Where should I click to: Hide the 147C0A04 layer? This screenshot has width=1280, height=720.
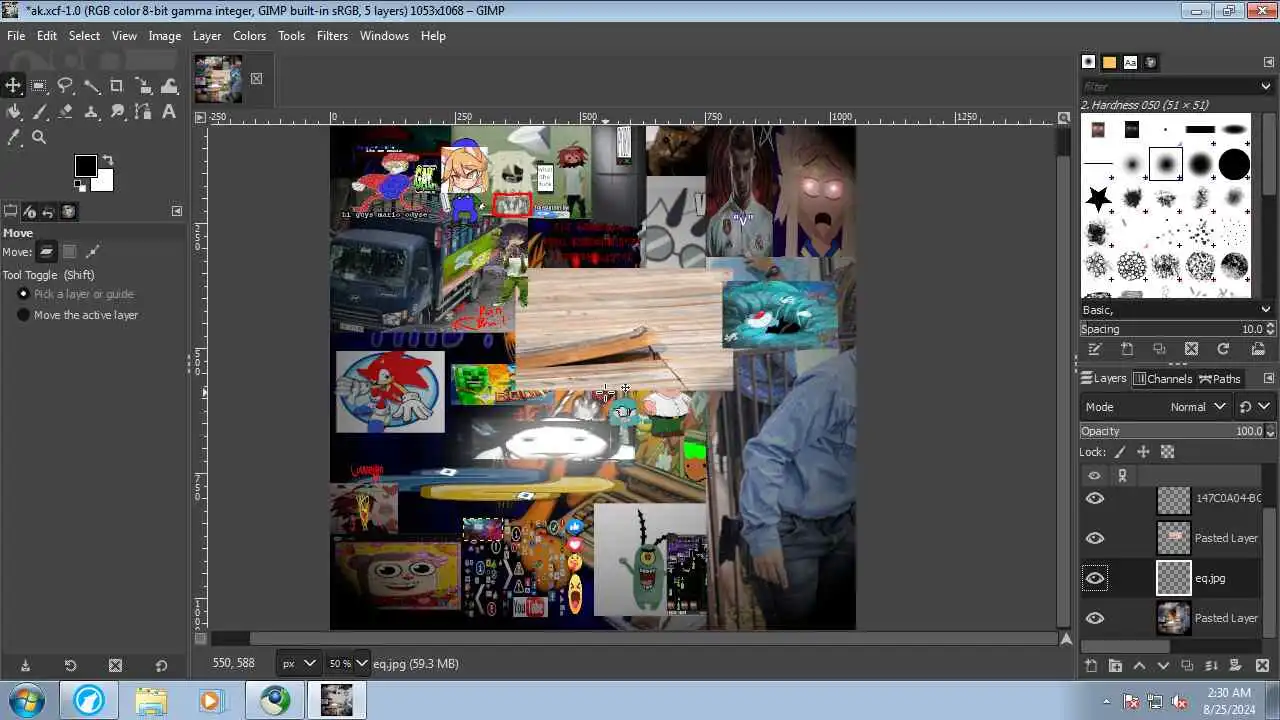[x=1095, y=498]
